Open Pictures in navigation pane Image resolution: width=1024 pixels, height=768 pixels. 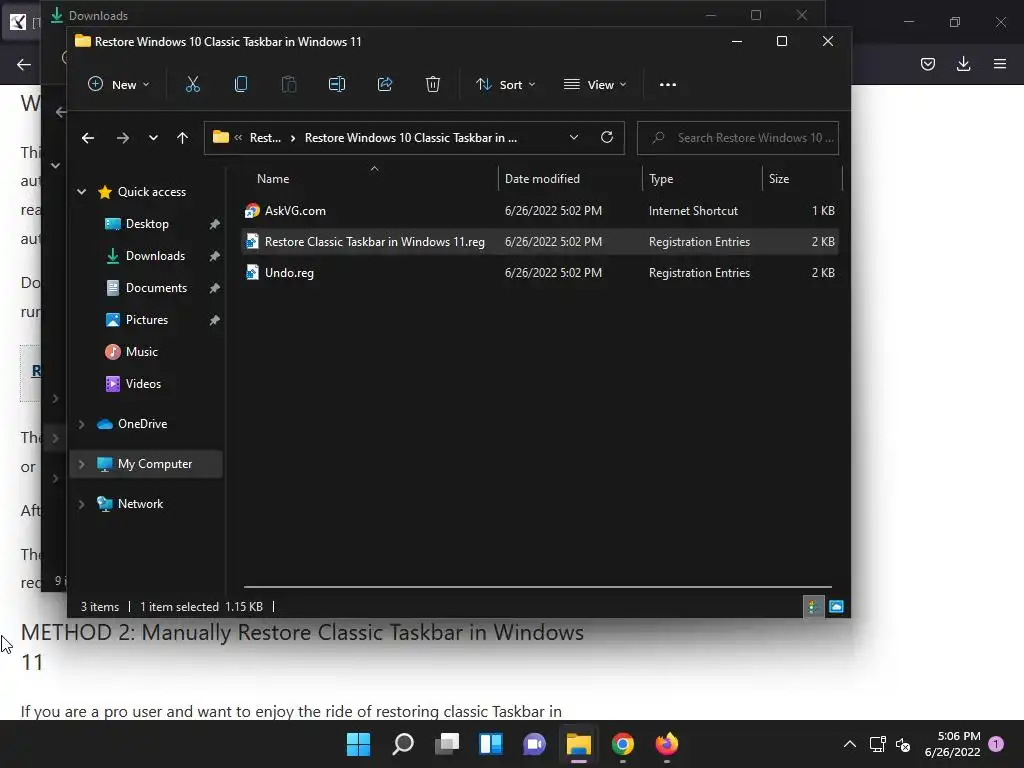(x=148, y=319)
